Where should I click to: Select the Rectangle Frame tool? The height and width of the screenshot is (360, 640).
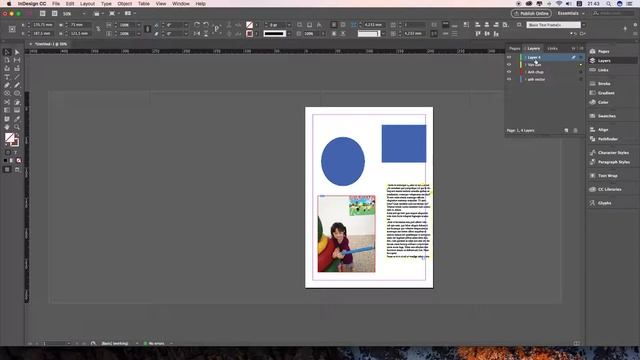coord(7,93)
